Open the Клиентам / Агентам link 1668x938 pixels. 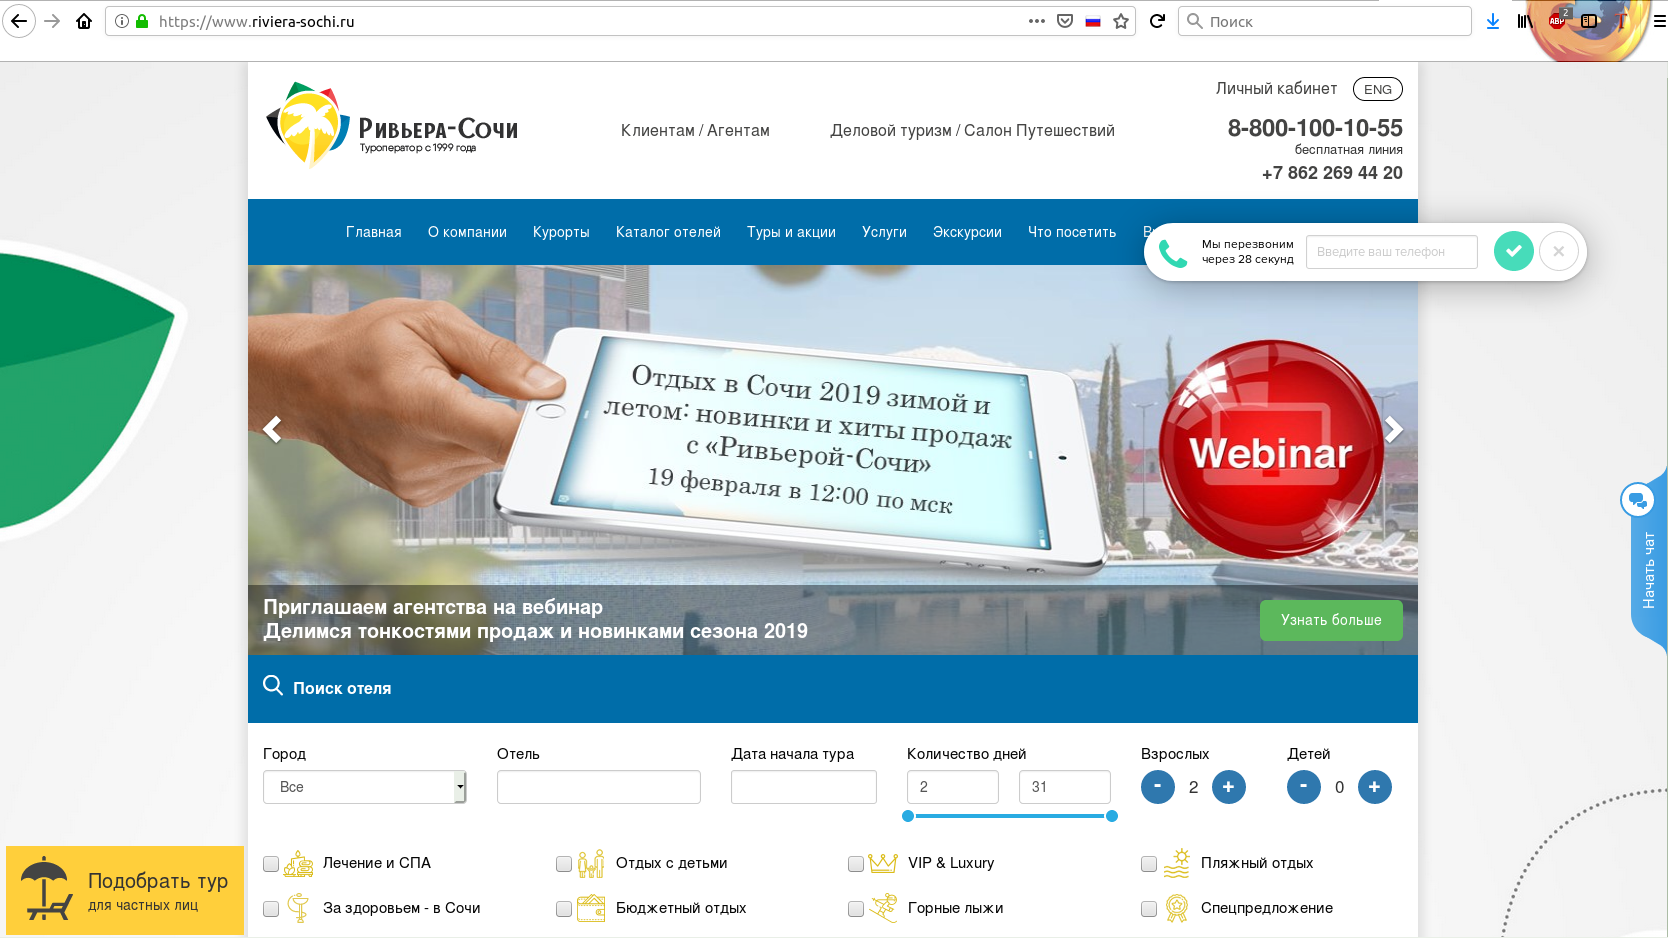coord(695,131)
